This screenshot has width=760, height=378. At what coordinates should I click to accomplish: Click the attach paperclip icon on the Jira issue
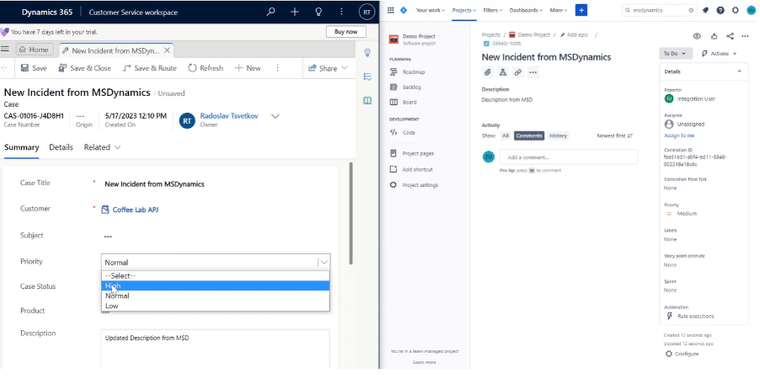click(x=488, y=73)
